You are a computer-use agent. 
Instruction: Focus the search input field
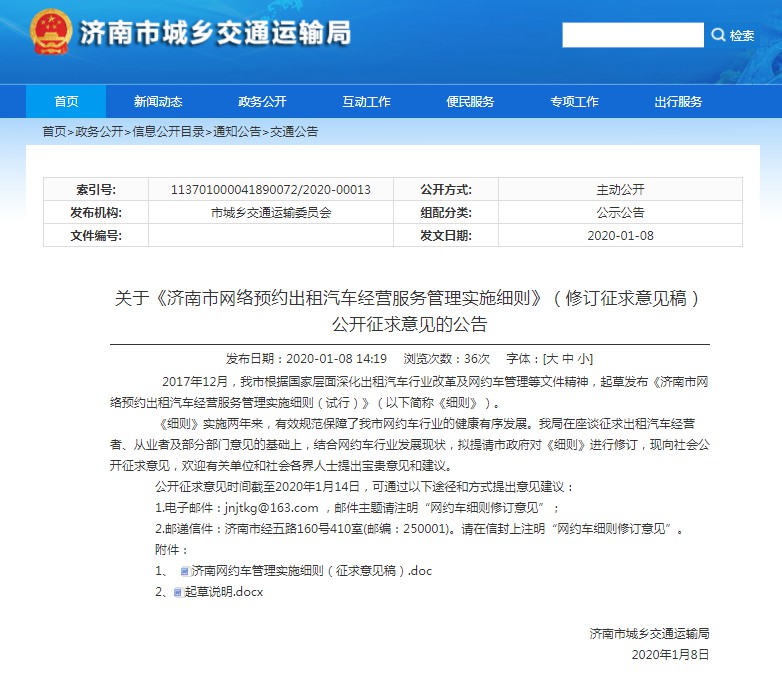point(633,35)
